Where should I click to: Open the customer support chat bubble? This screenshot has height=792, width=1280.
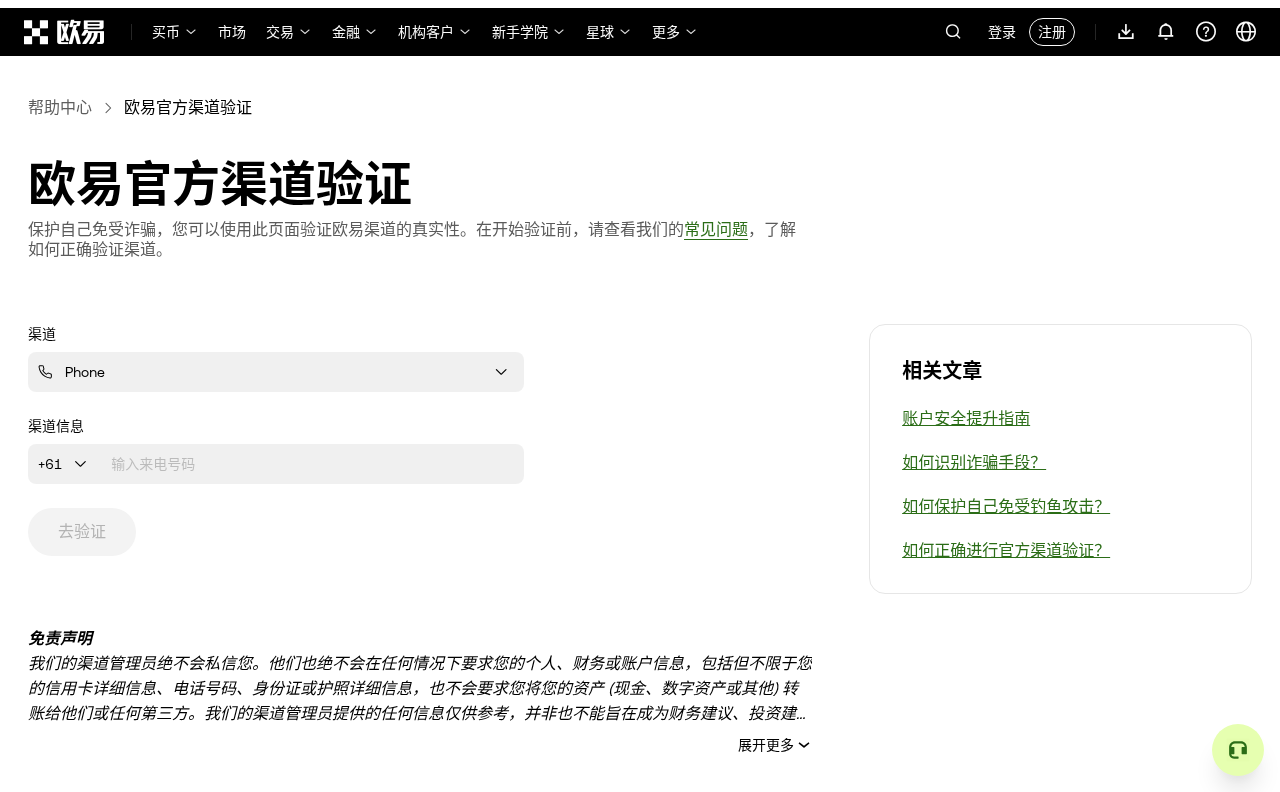pyautogui.click(x=1238, y=750)
